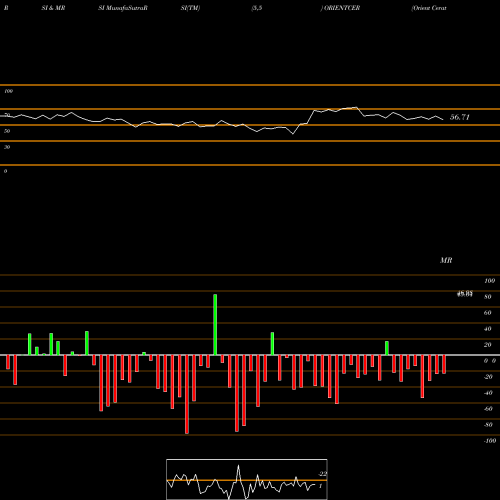Viewport: 500px width, 500px height.
Task: Click the MunafaSutra header text
Action: point(125,8)
